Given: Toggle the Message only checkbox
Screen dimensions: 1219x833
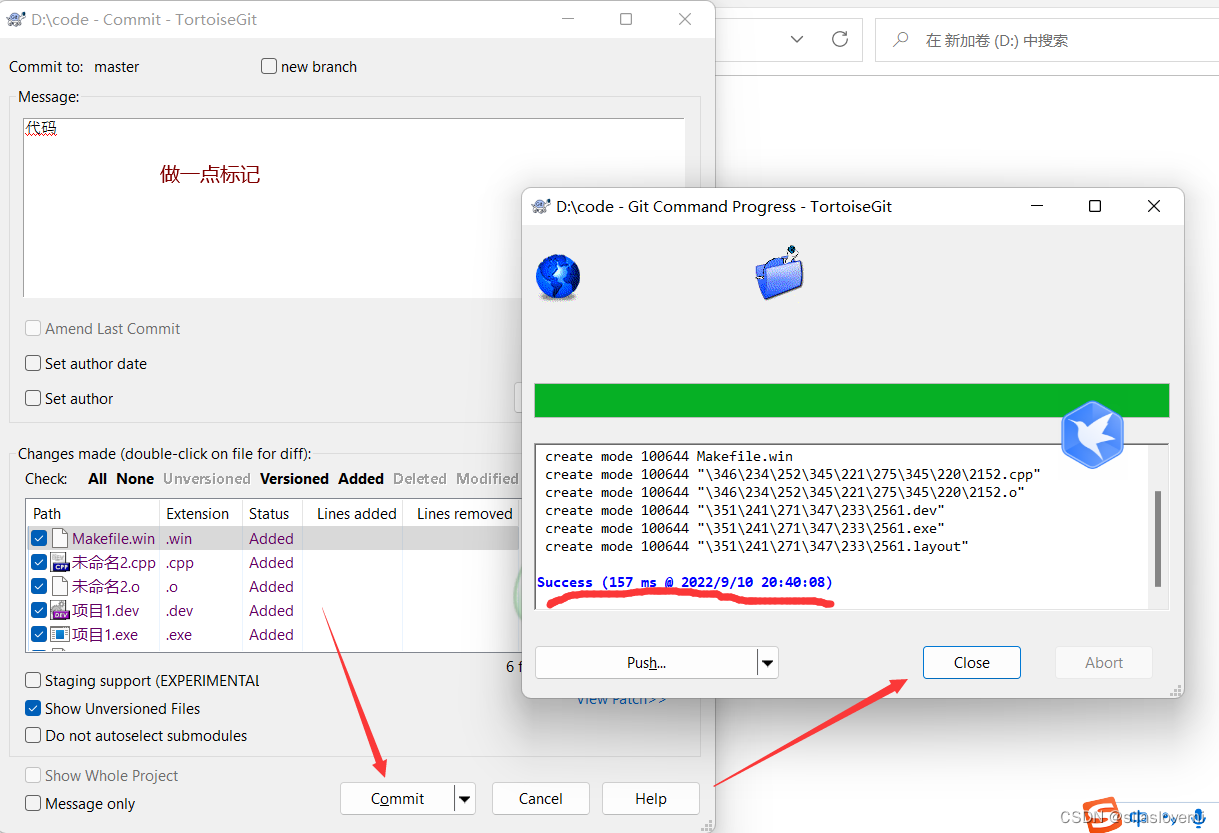Looking at the screenshot, I should [33, 803].
